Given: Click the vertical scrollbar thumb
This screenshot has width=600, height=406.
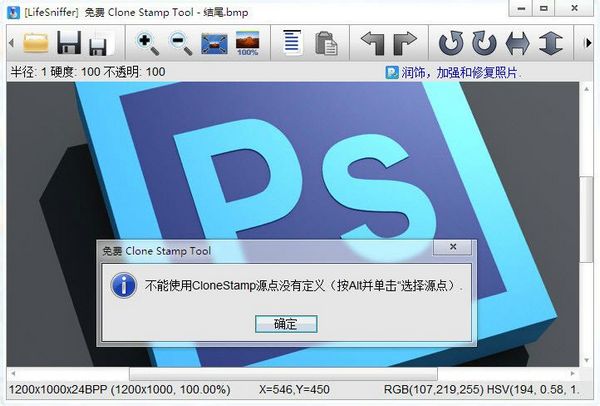Looking at the screenshot, I should coord(587,219).
